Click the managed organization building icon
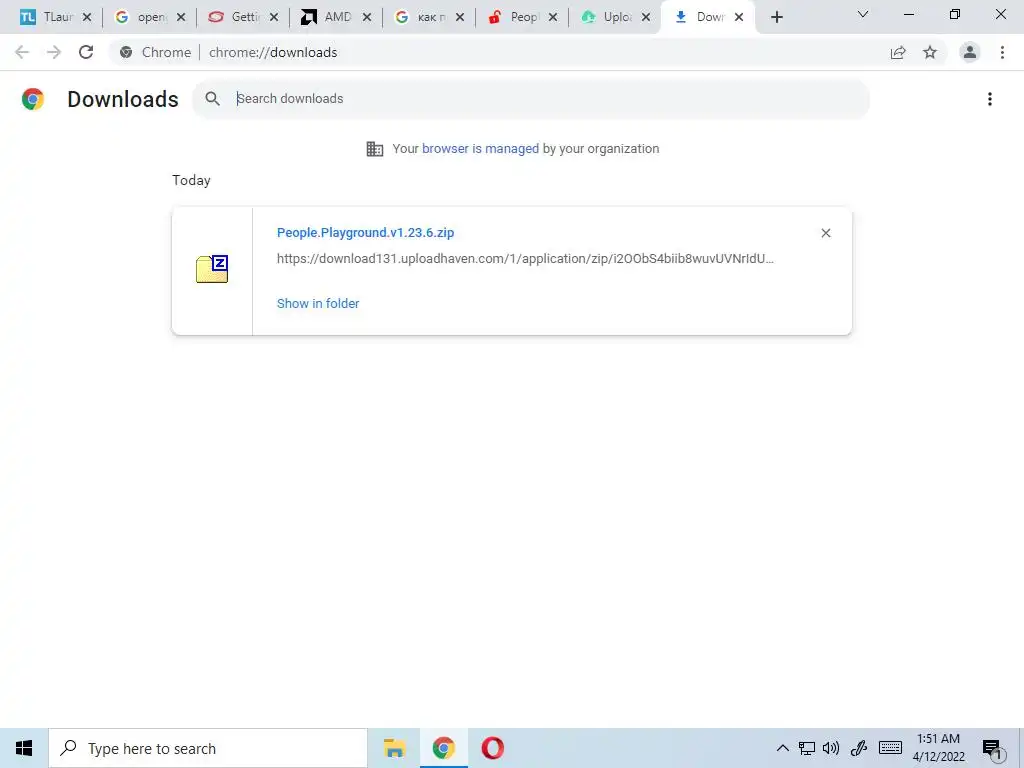 point(375,149)
